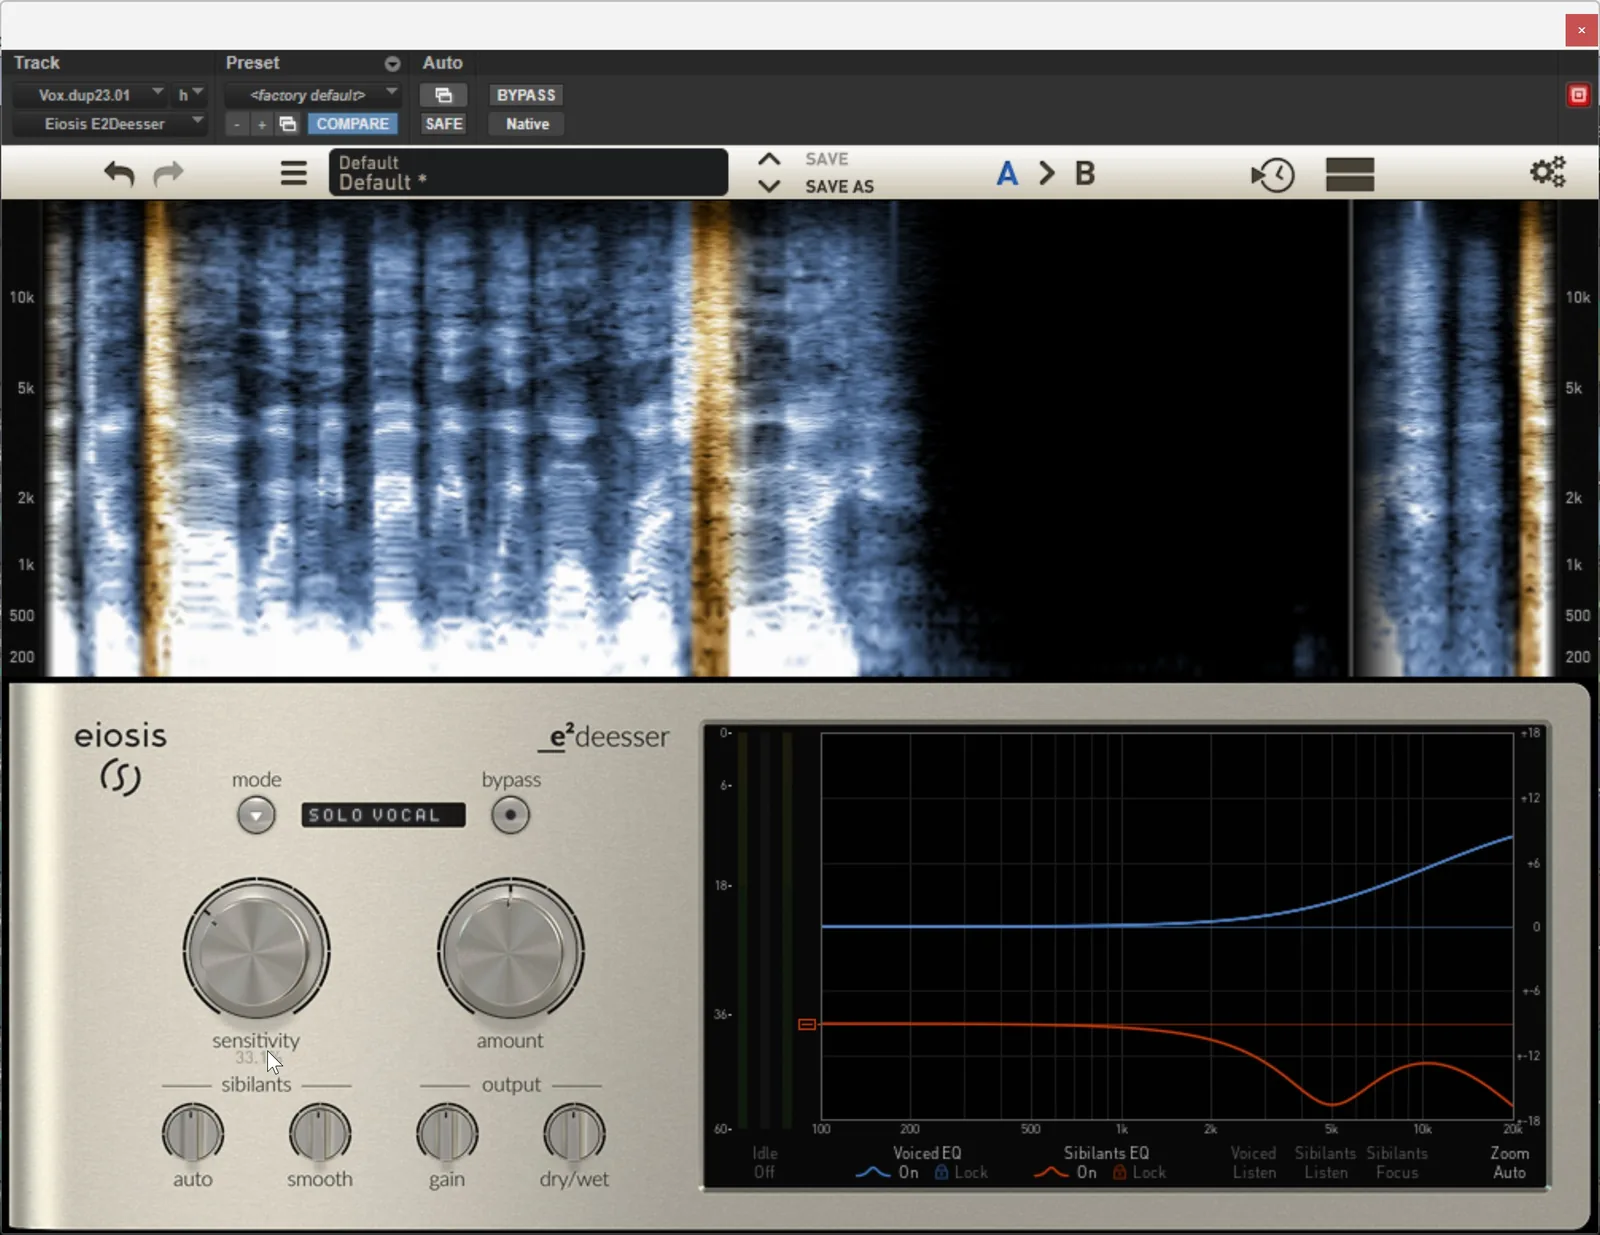The width and height of the screenshot is (1600, 1235).
Task: Open the Eiosis E2Deesser plugin selector
Action: pos(110,124)
